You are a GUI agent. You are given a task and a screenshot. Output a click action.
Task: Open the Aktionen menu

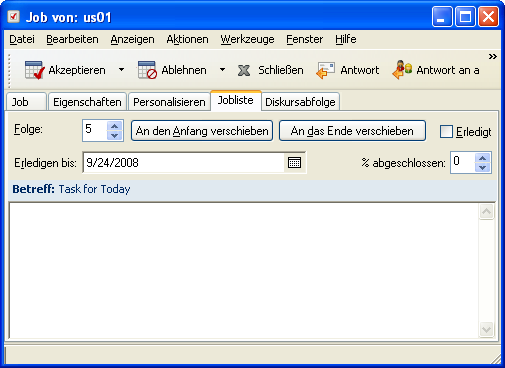[x=188, y=39]
